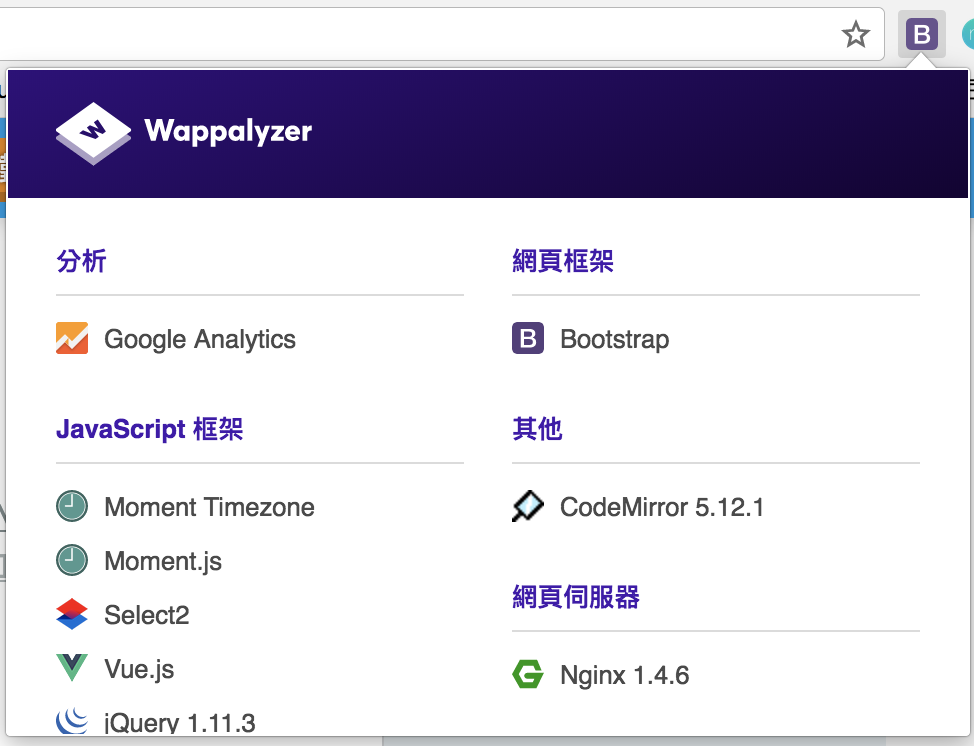This screenshot has height=746, width=974.
Task: Click the bookmark star icon in address bar
Action: point(855,34)
